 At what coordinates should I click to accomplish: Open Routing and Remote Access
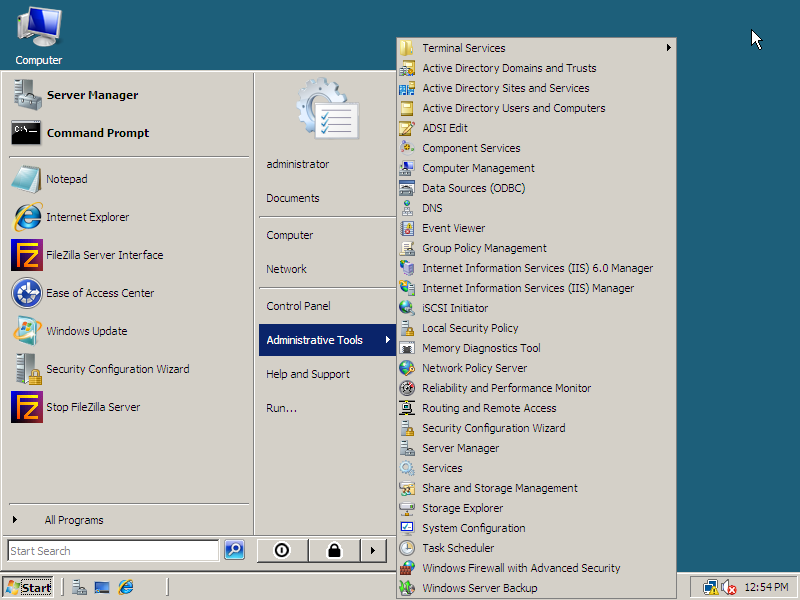(536, 408)
